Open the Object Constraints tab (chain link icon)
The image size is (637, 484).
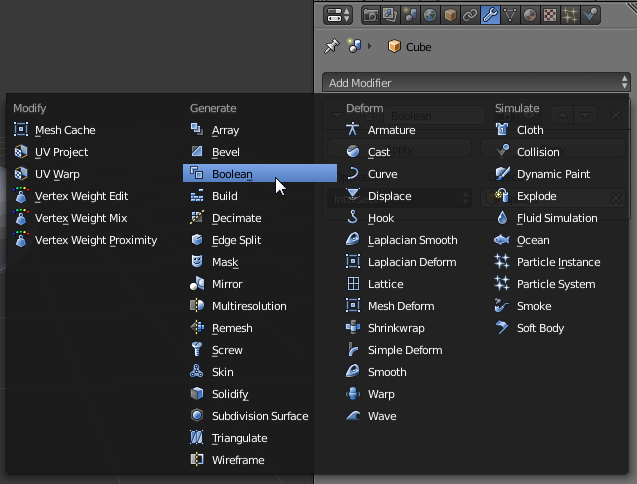coord(470,15)
